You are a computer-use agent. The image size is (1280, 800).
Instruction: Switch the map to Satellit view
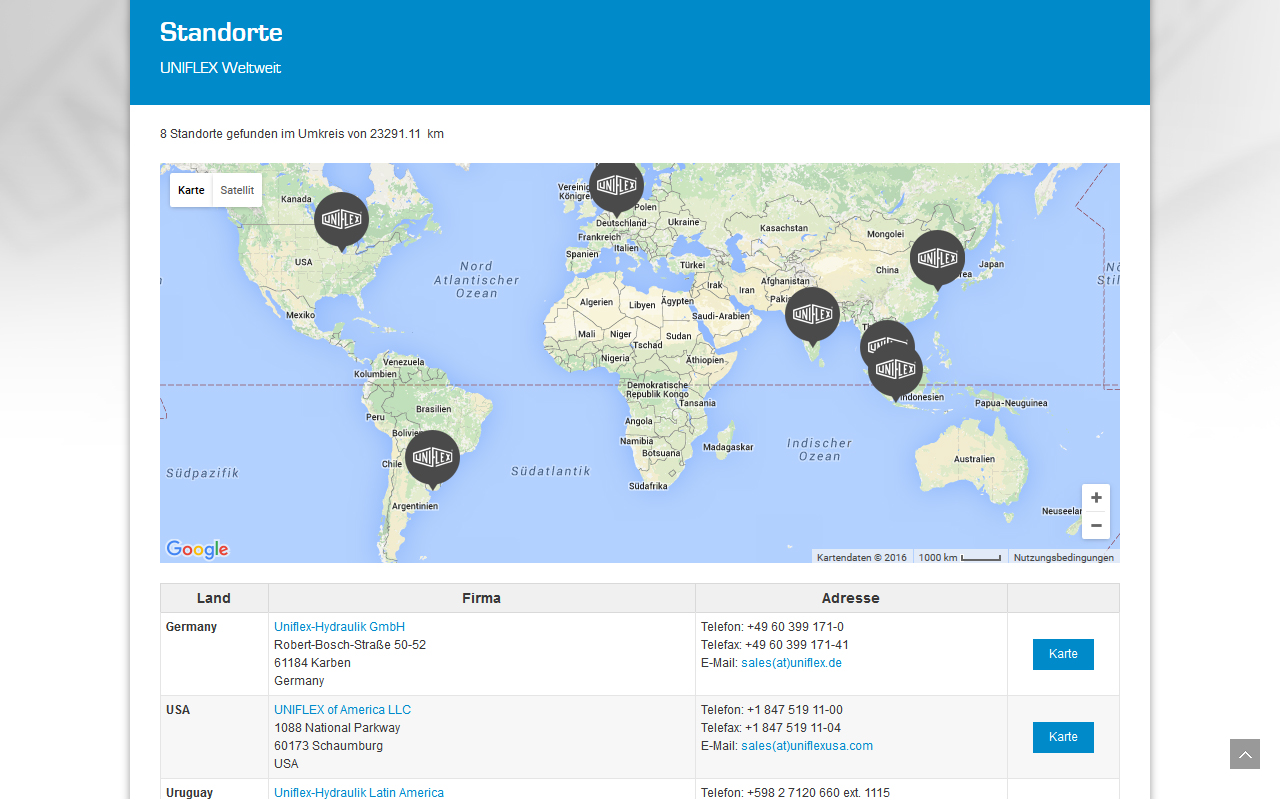237,190
